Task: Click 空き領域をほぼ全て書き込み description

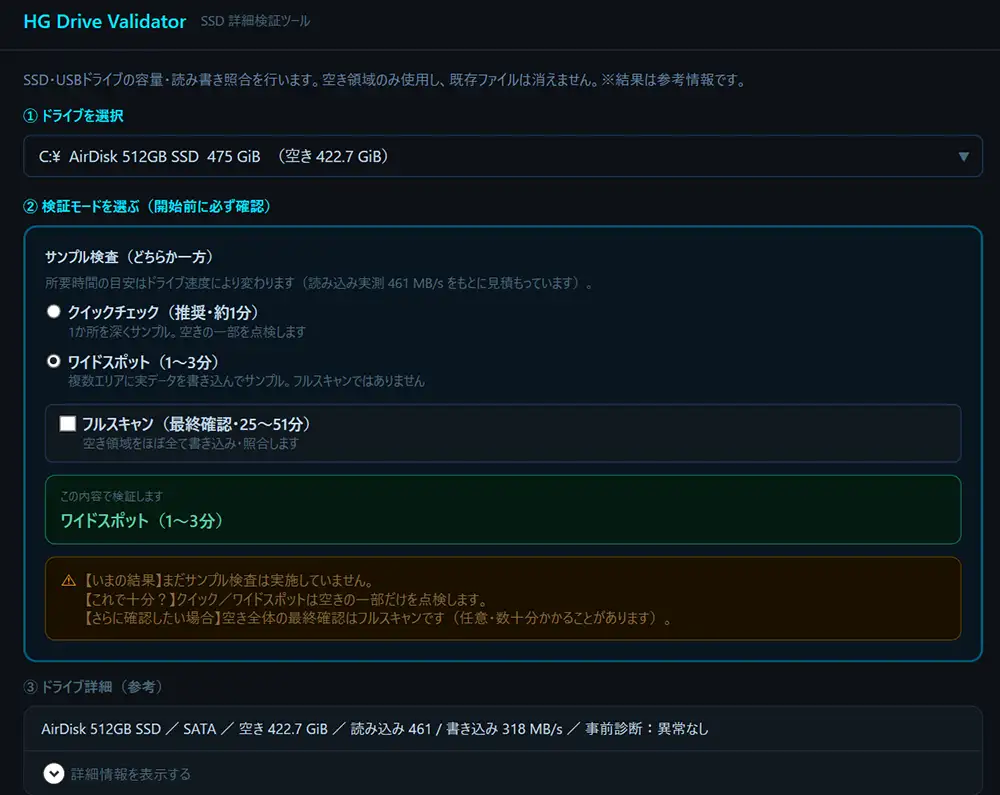Action: click(190, 443)
